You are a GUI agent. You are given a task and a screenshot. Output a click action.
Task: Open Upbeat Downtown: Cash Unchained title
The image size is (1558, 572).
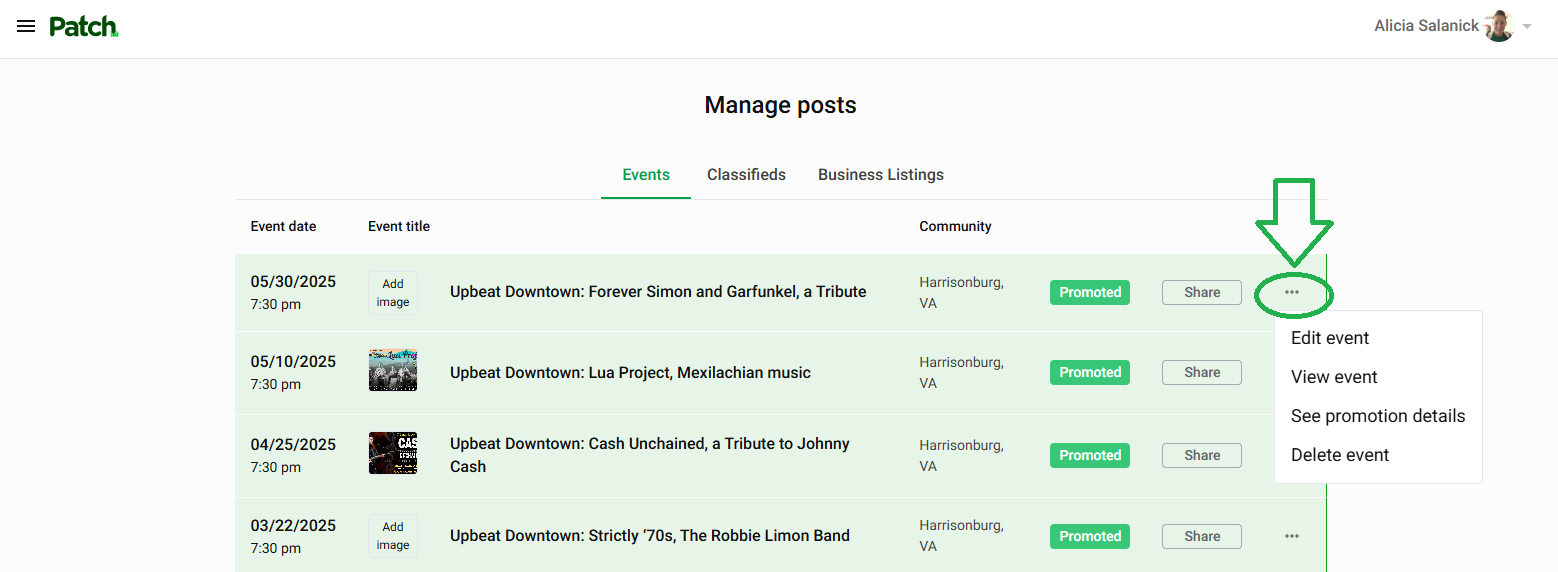(650, 455)
